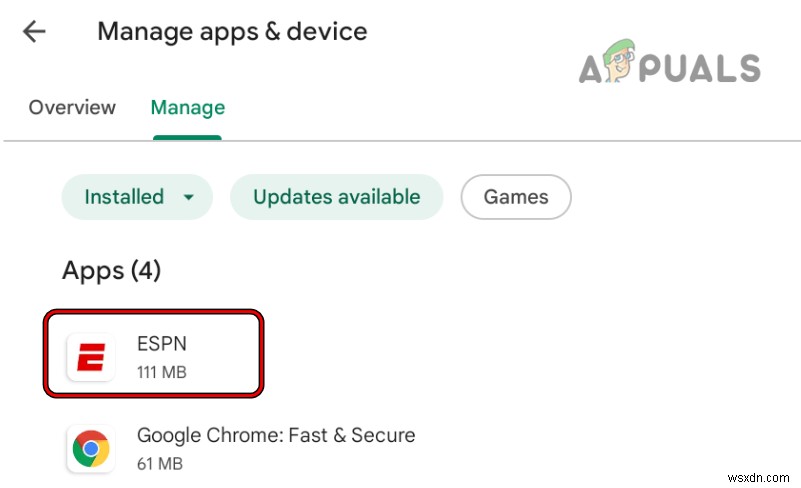
Task: Toggle the Updates available filter chip
Action: 335,197
